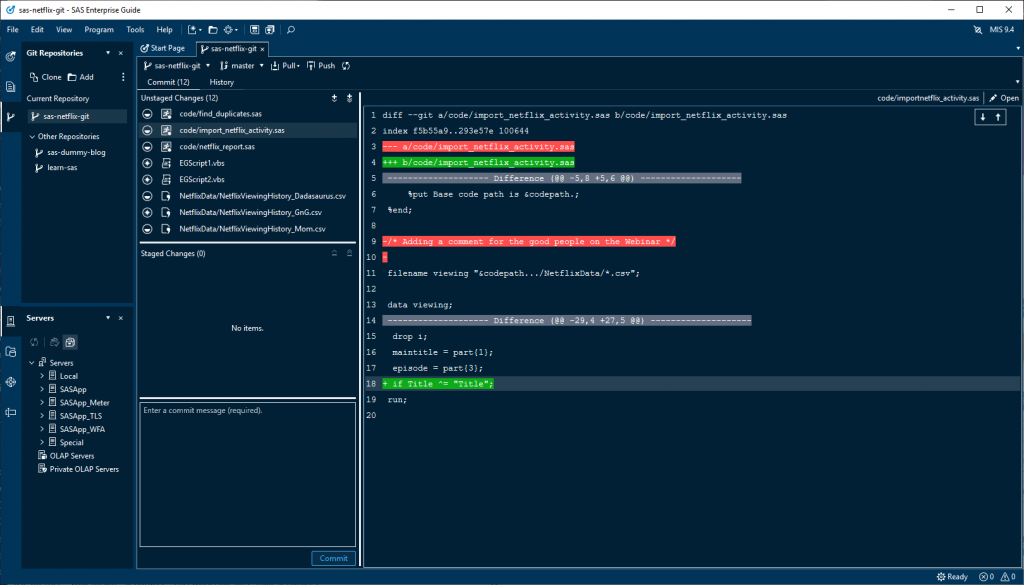Collapse the Servers tree root
Image resolution: width=1024 pixels, height=585 pixels.
pyautogui.click(x=32, y=363)
